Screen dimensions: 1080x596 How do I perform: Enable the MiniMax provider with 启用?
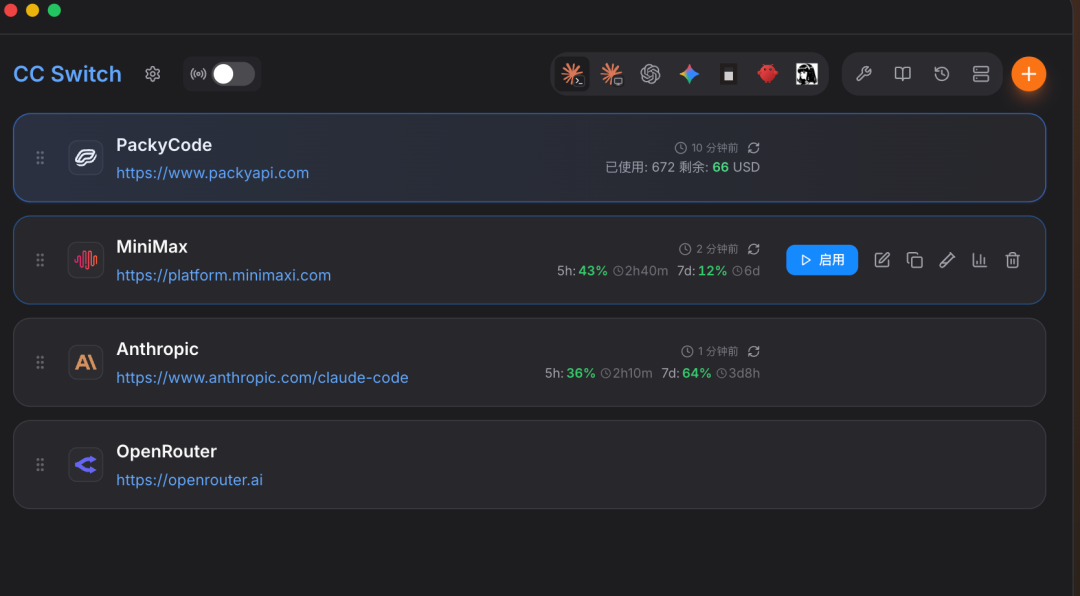(x=822, y=260)
